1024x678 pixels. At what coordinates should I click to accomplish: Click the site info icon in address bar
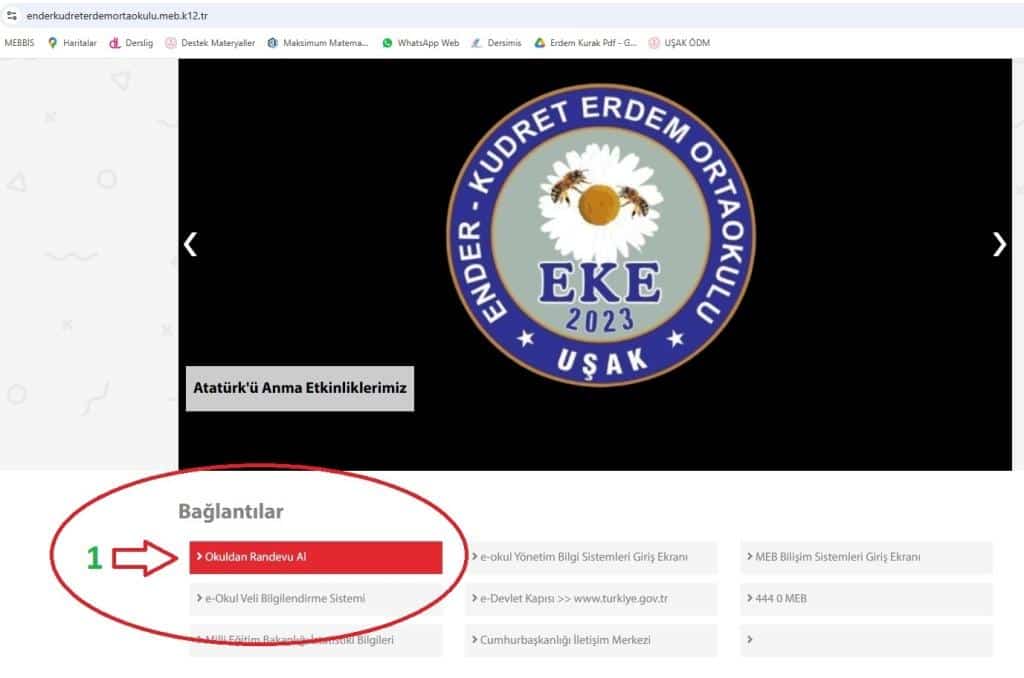12,15
